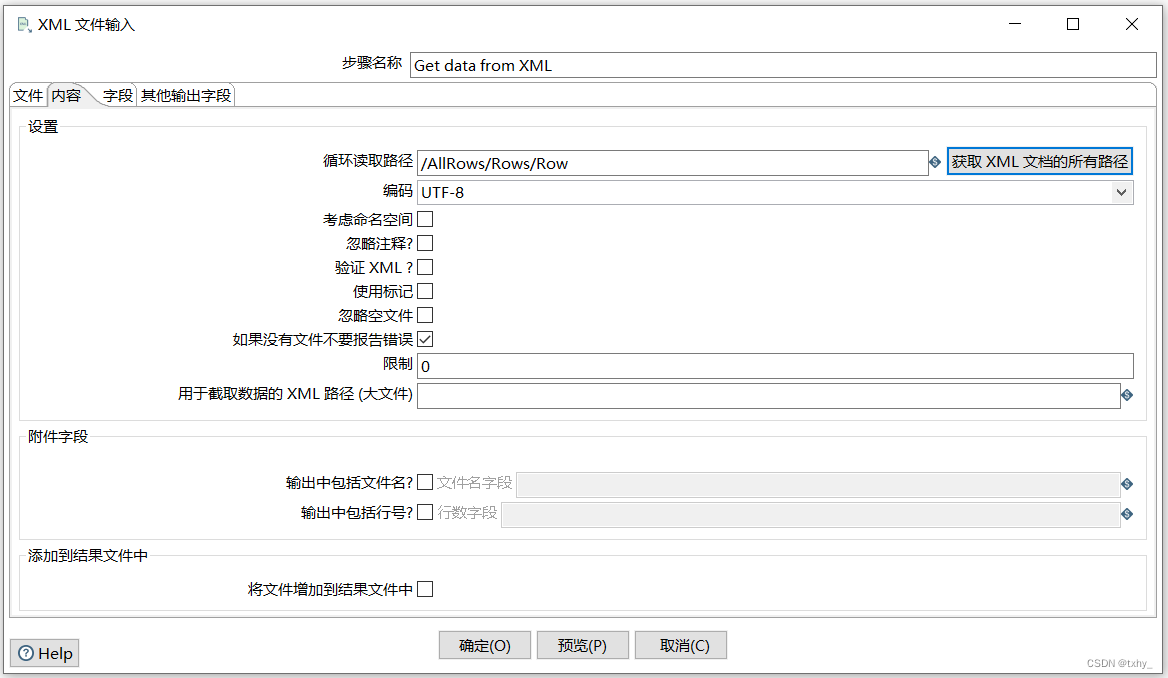Click the 预览 preview button

coord(582,644)
